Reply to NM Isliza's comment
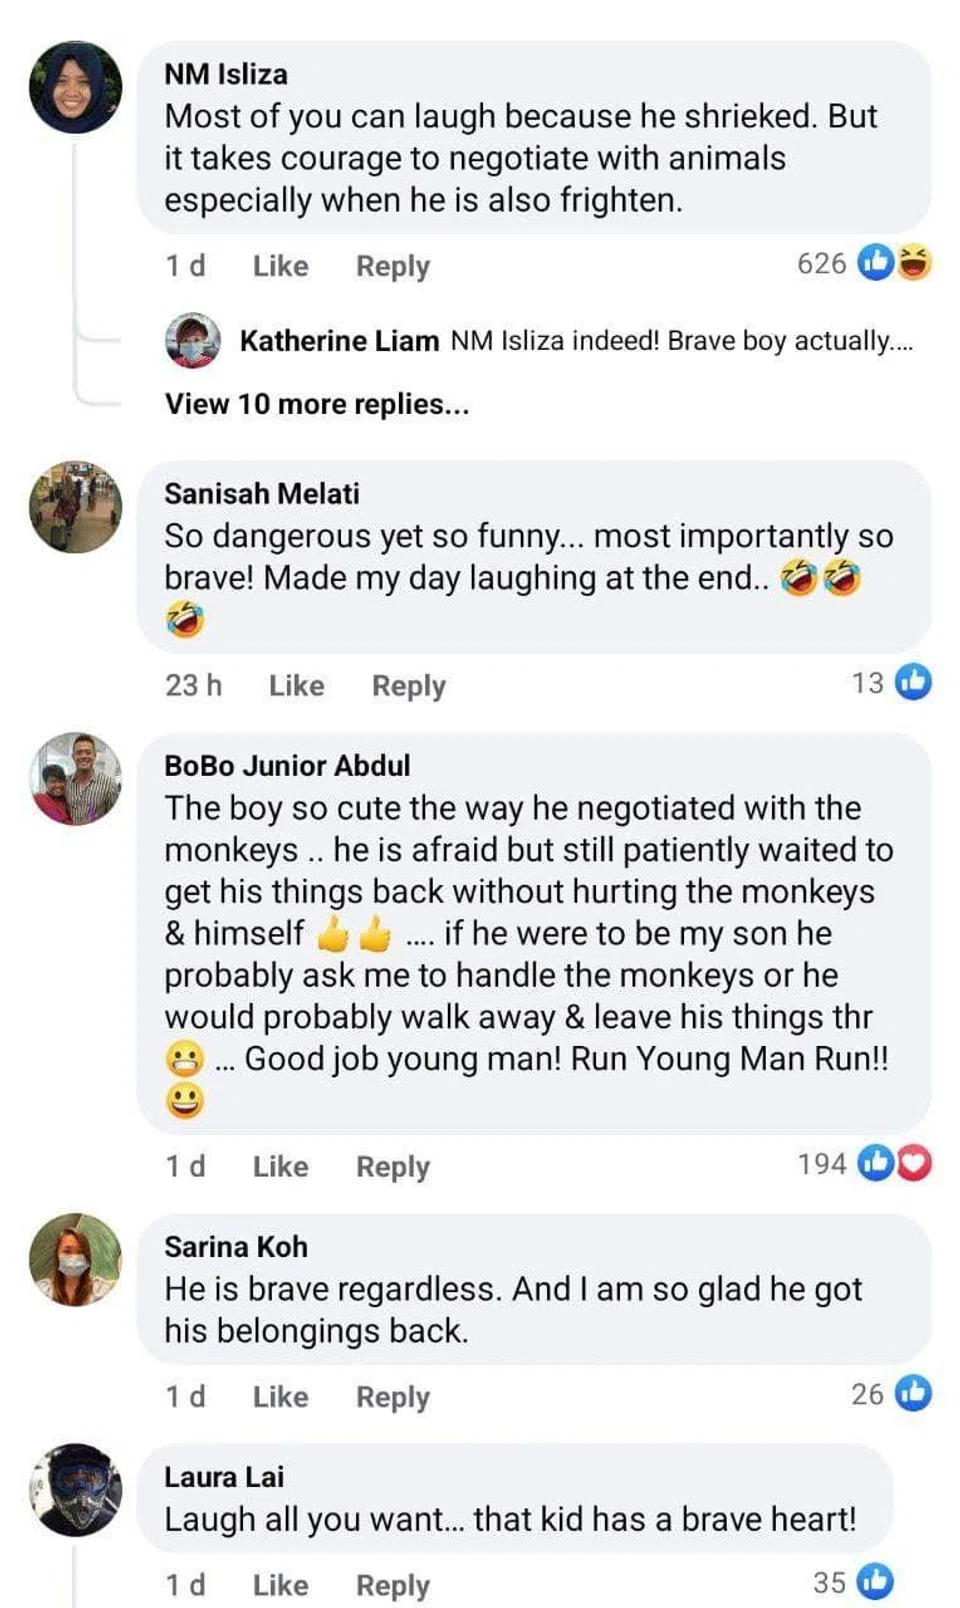Viewport: 960px width, 1608px height. click(x=393, y=266)
